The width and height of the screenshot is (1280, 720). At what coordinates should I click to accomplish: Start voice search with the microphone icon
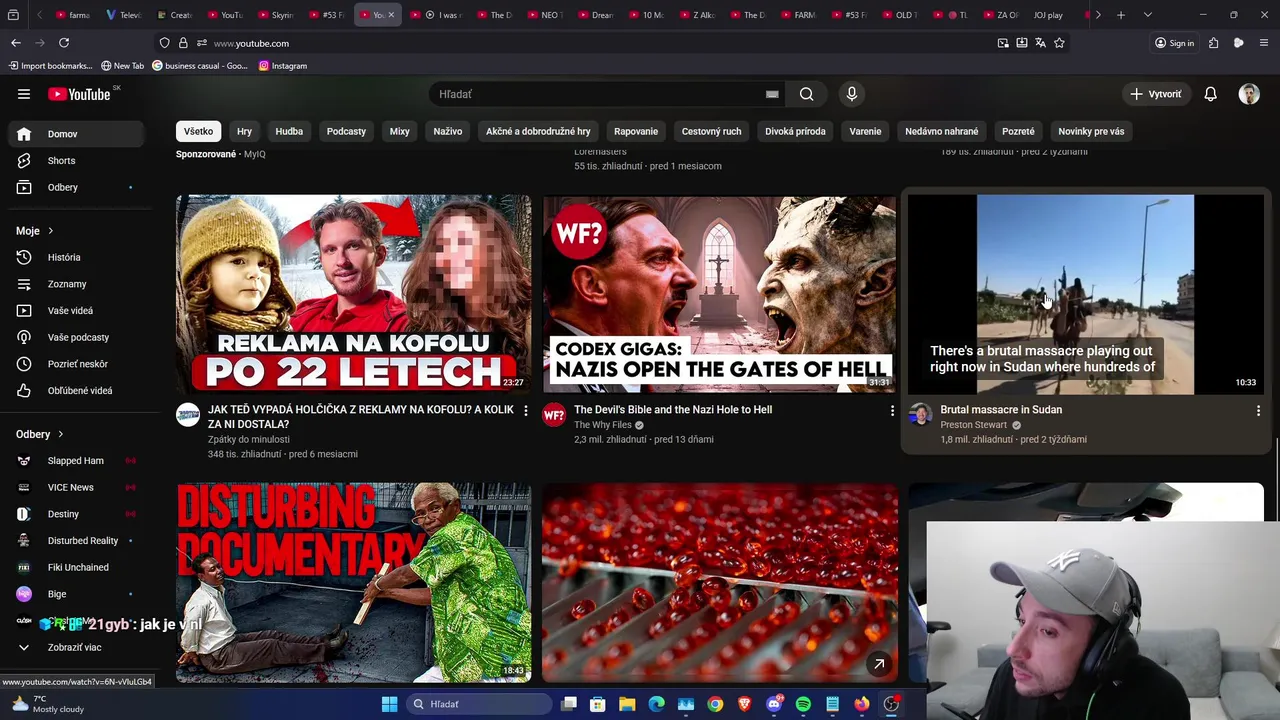click(x=851, y=94)
